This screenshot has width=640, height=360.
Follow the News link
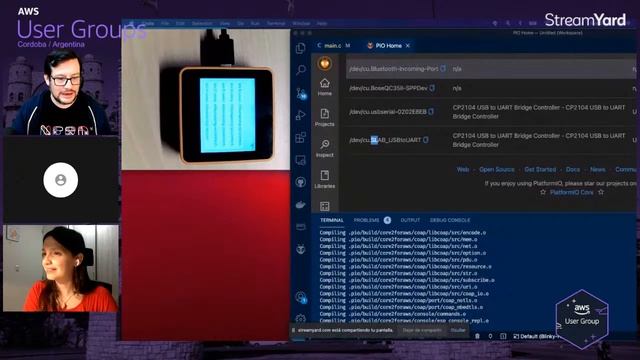(x=598, y=169)
